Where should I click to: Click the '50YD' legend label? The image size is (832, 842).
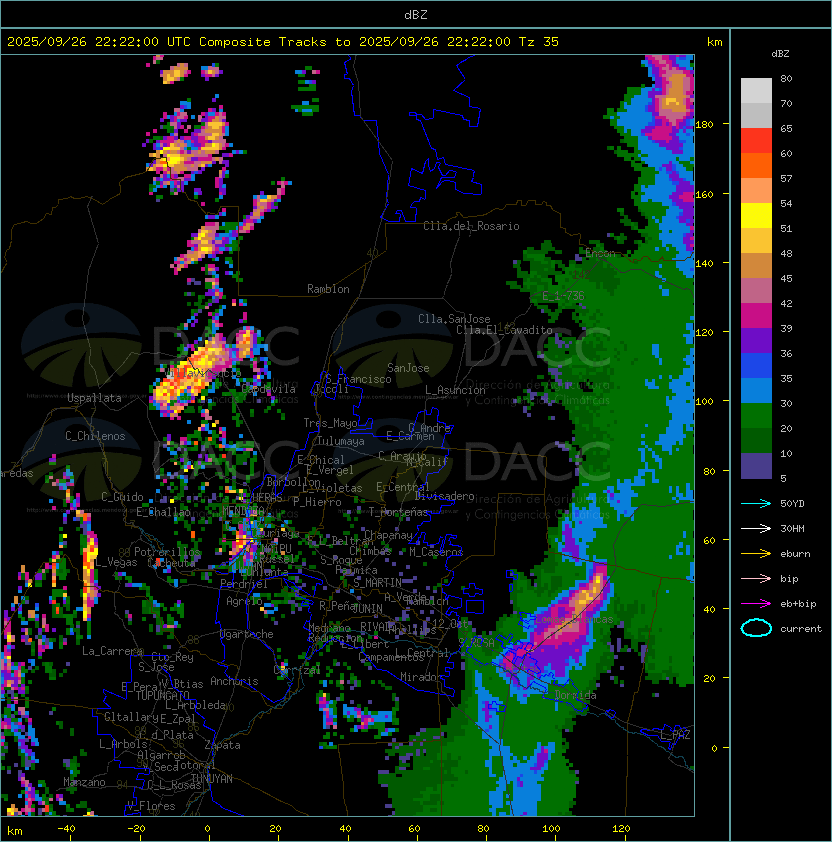792,504
